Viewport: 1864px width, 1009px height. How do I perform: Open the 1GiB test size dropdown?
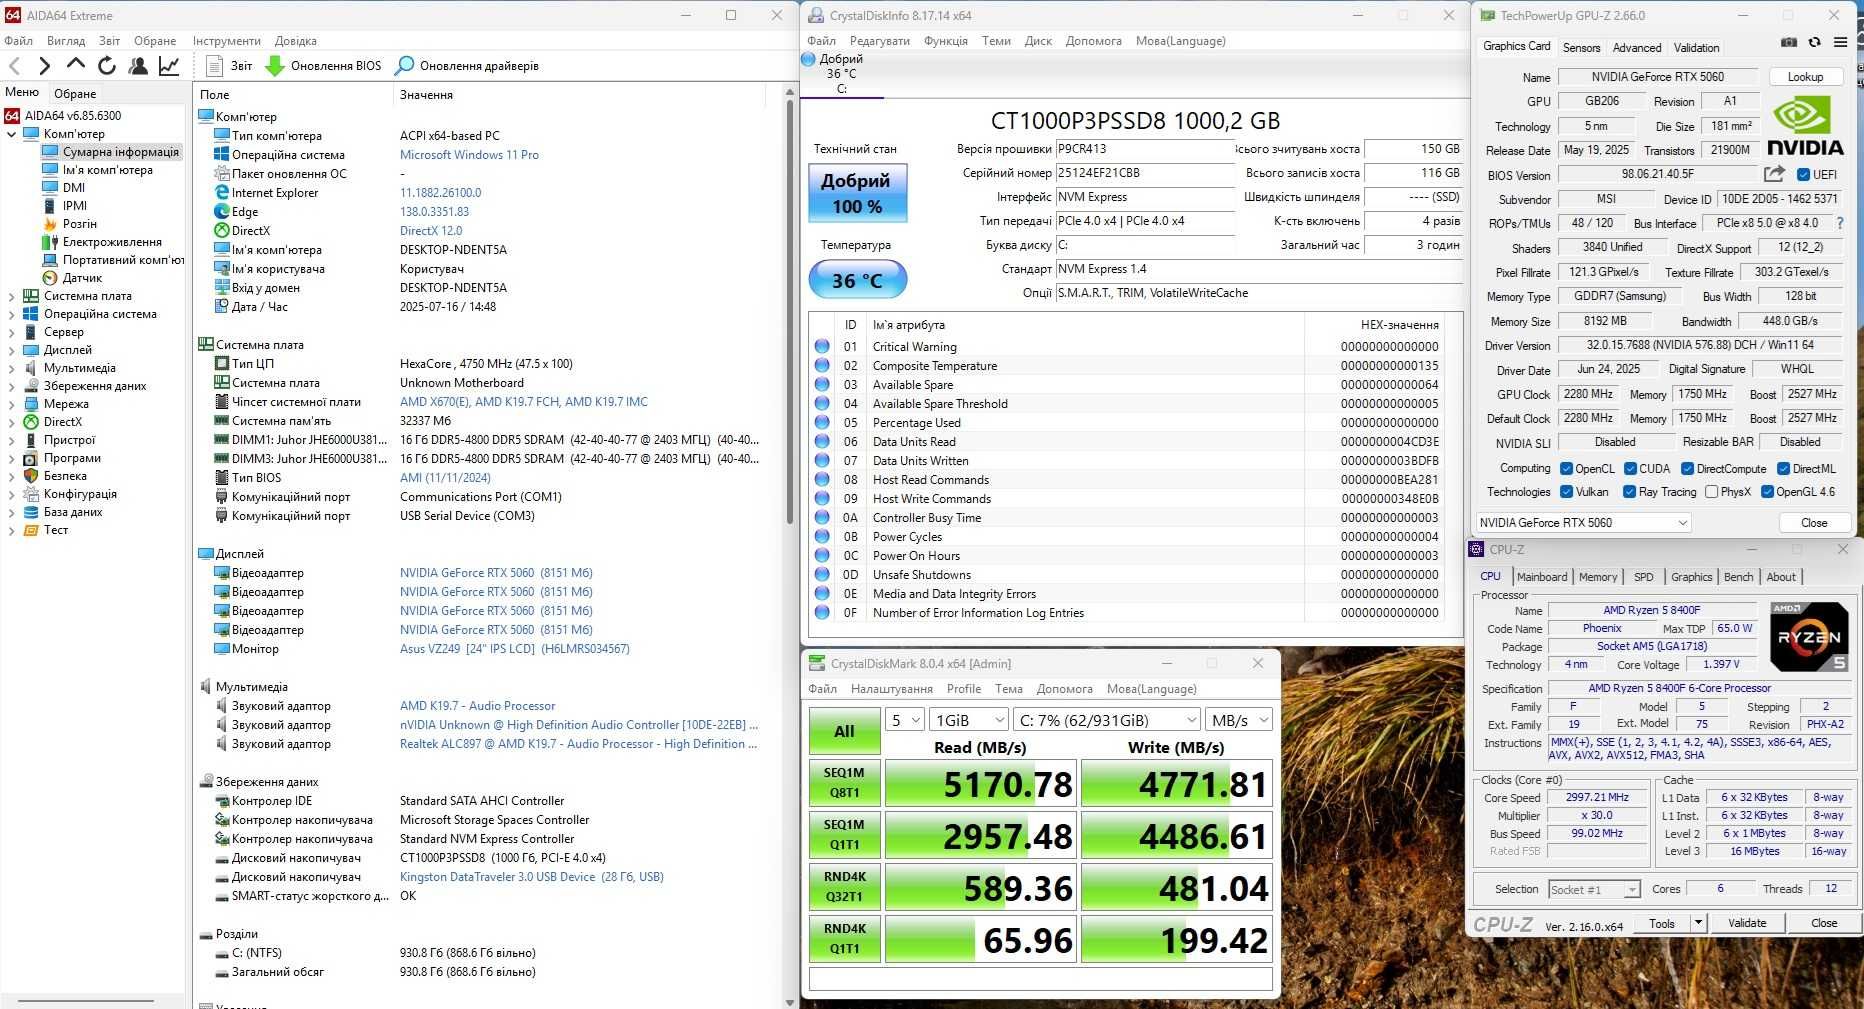[x=968, y=720]
